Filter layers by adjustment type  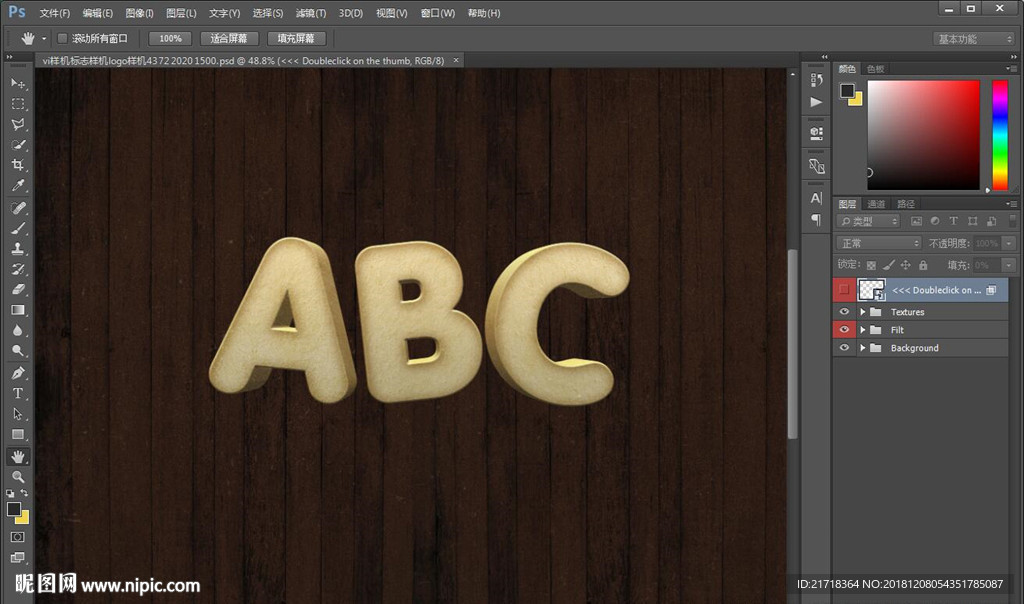(x=935, y=221)
